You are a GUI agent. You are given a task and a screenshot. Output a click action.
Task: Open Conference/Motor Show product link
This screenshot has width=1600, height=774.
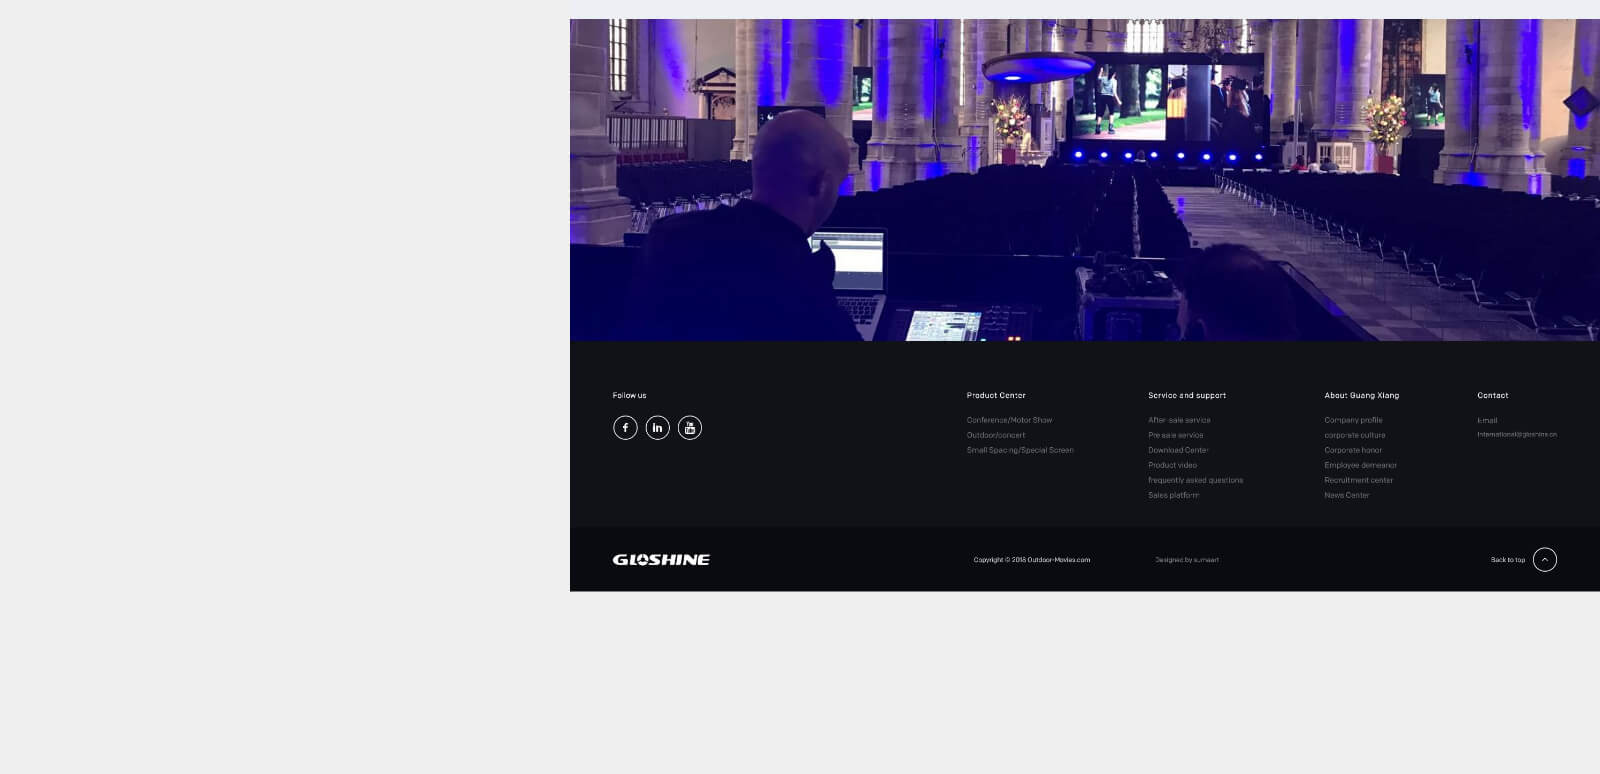click(x=1009, y=420)
